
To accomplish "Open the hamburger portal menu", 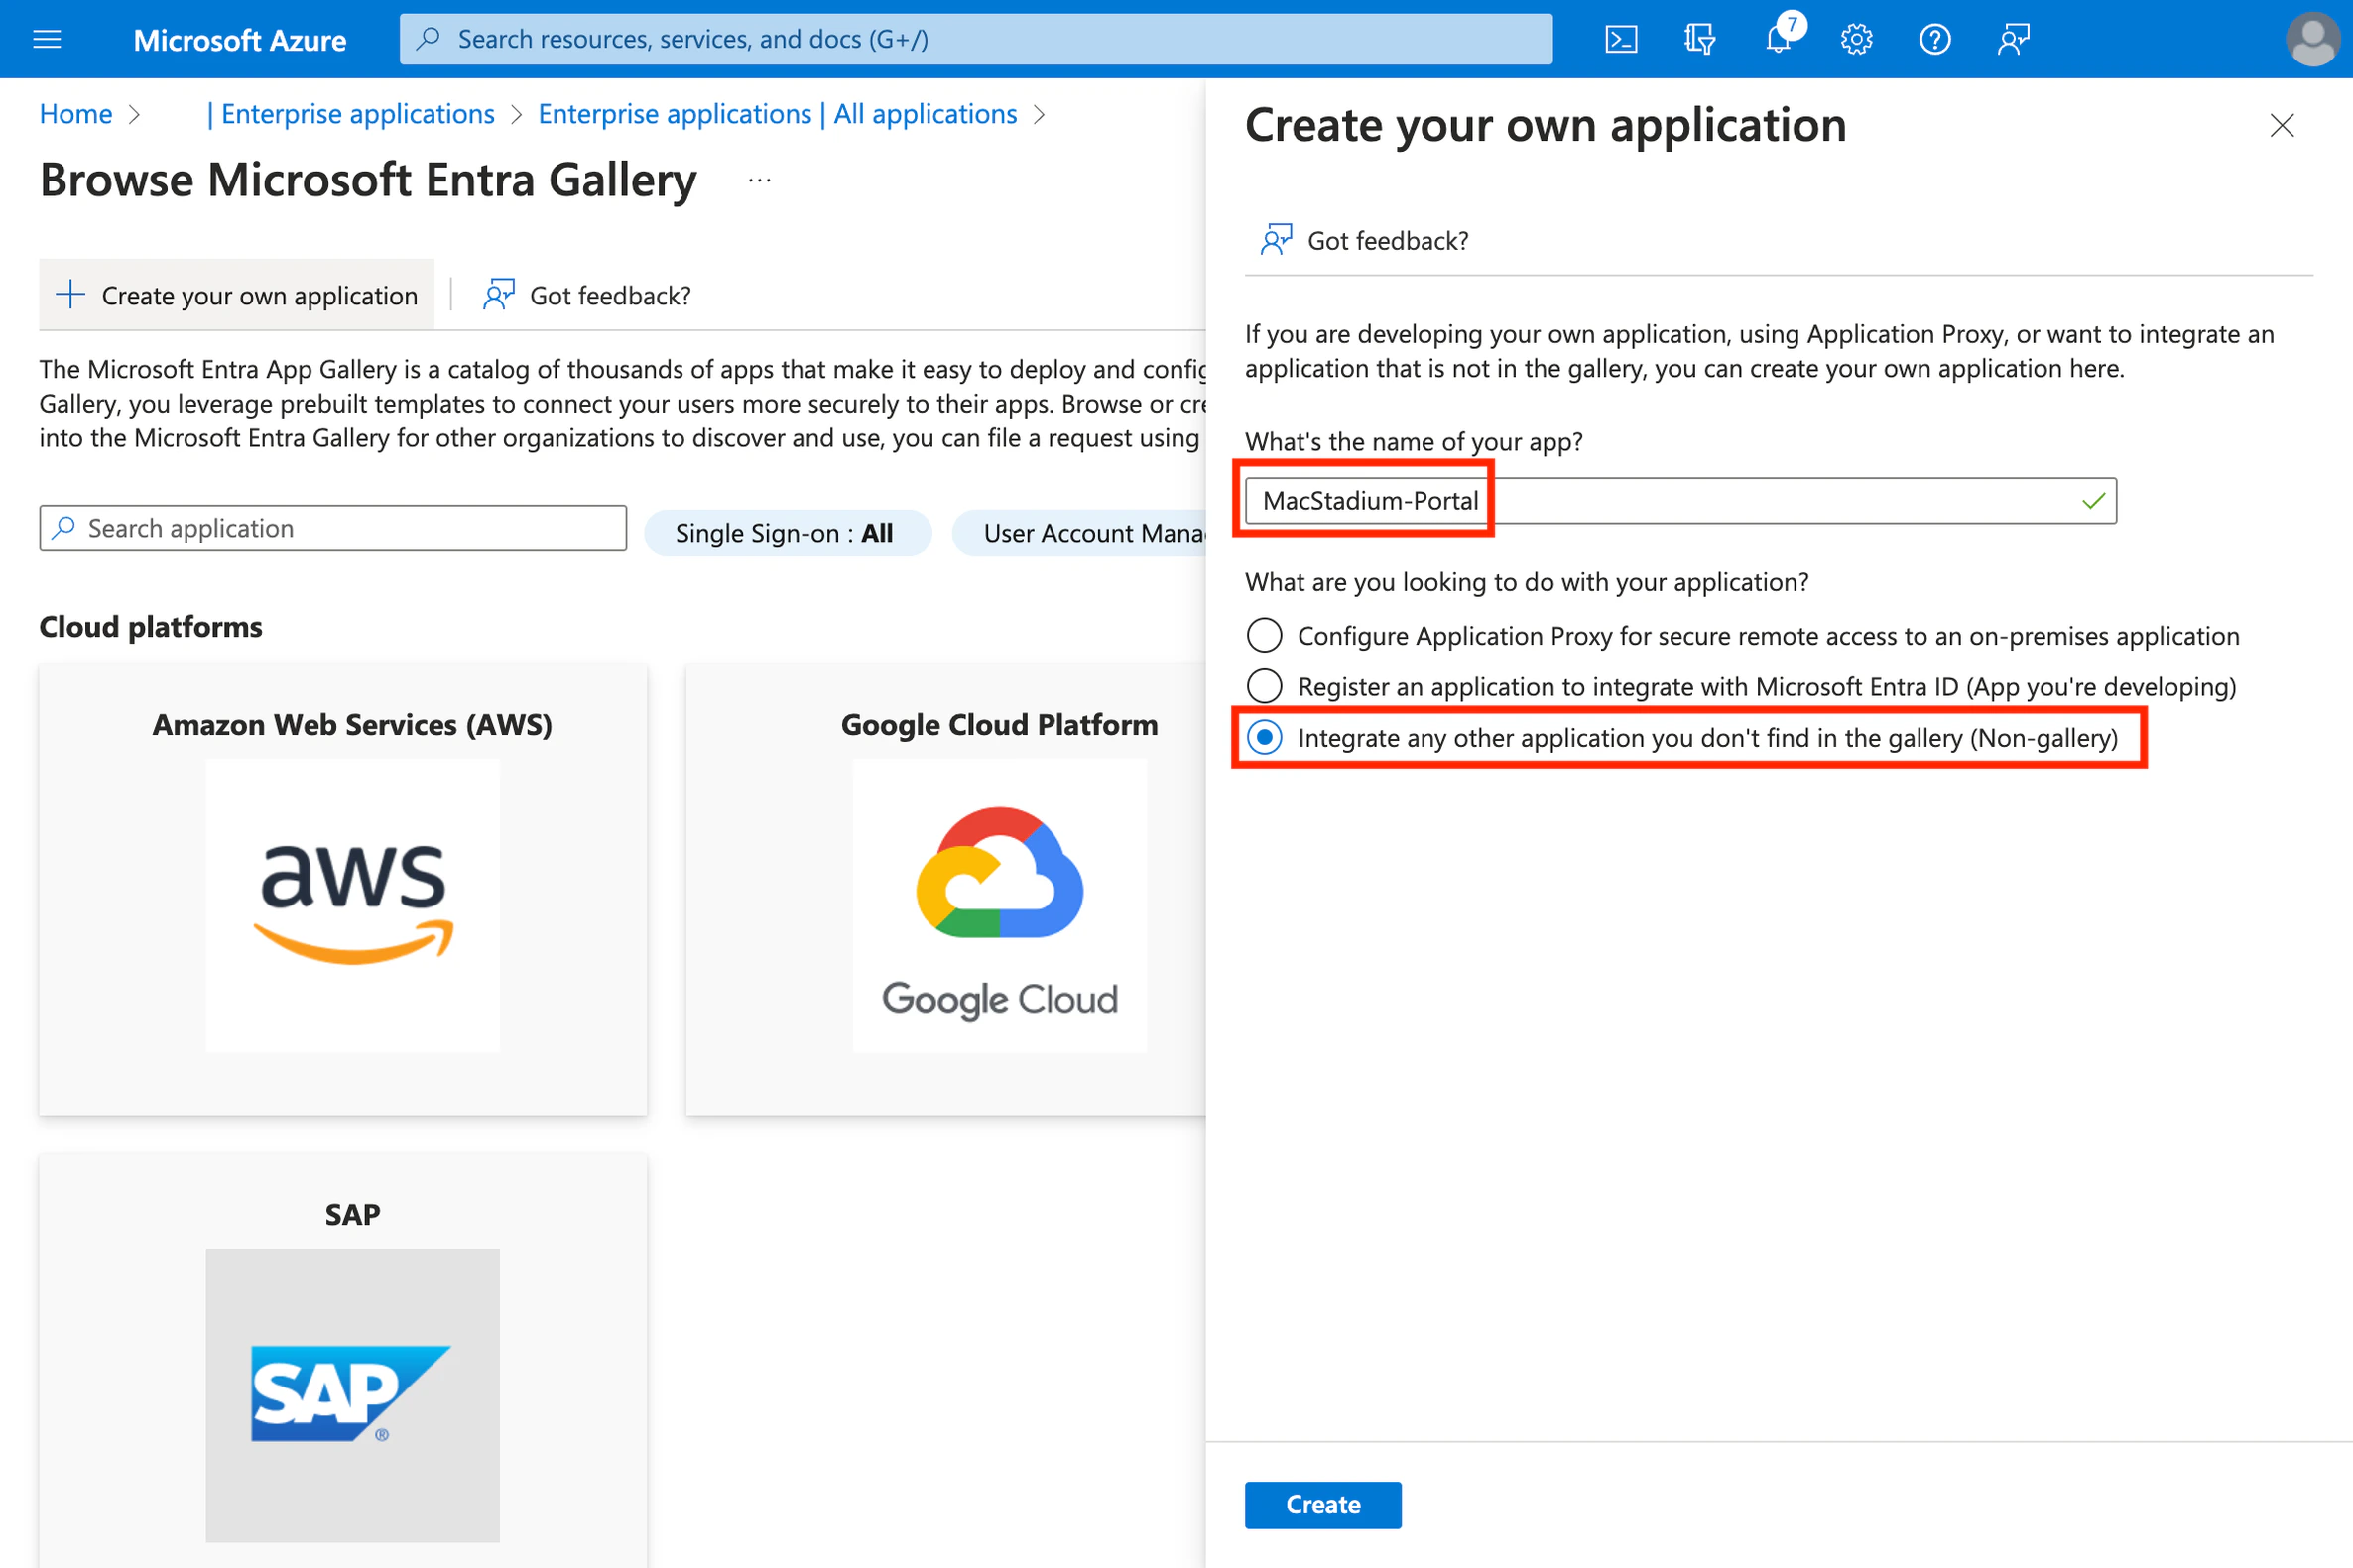I will [47, 39].
